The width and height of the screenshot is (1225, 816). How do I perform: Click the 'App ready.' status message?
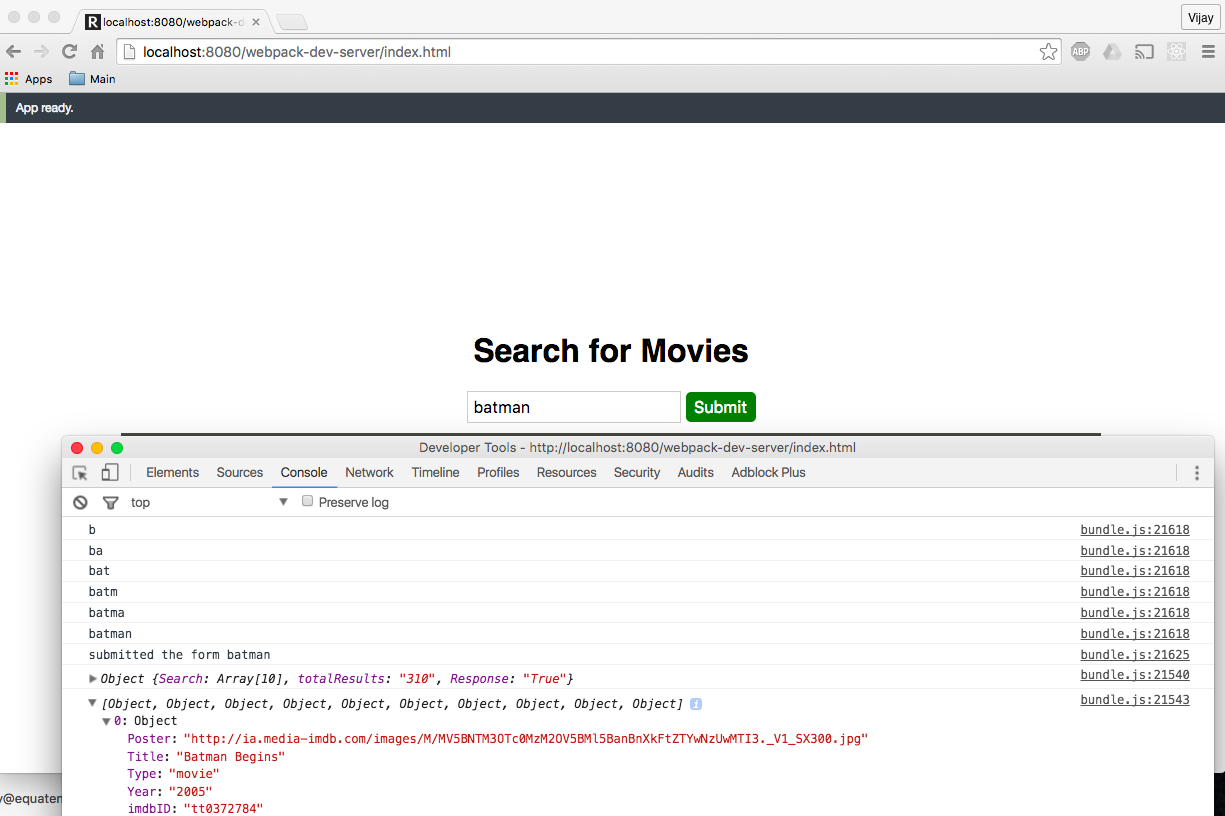(x=45, y=108)
